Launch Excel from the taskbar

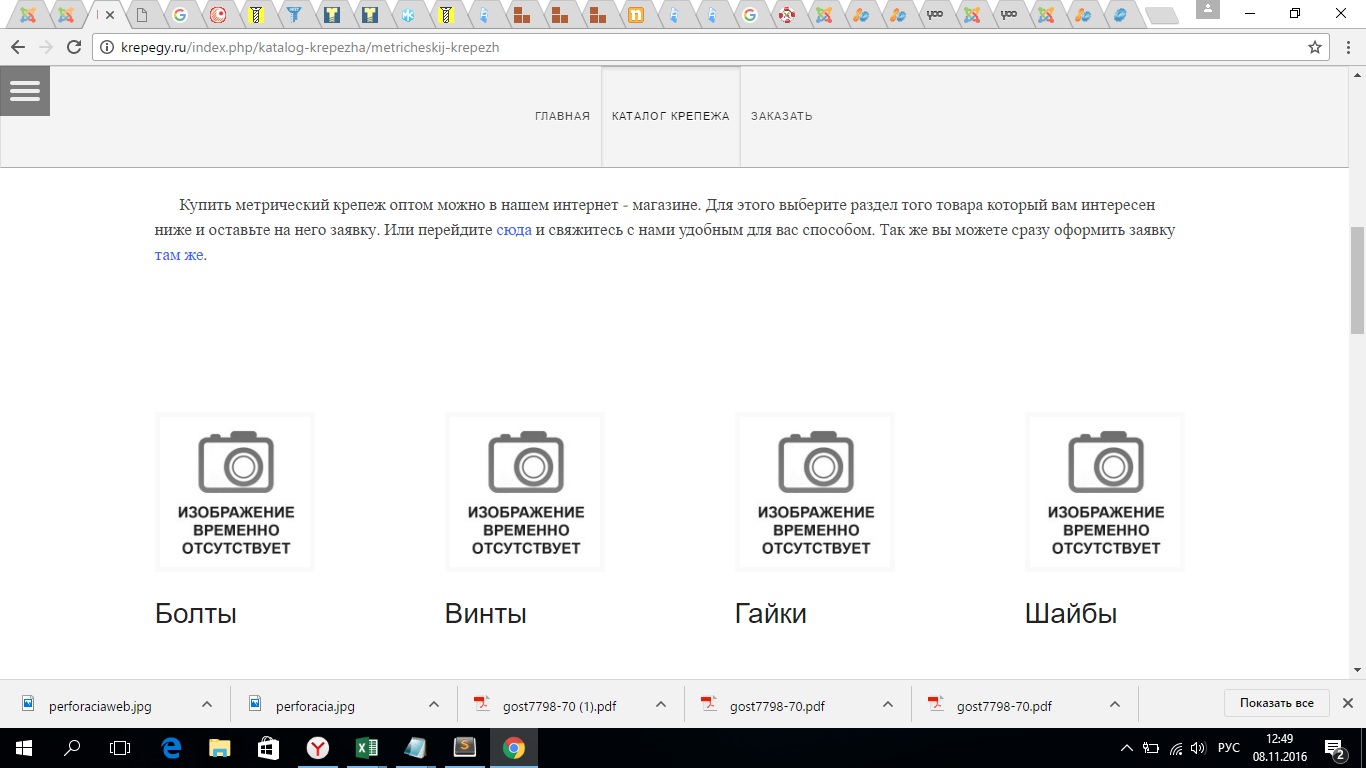pyautogui.click(x=366, y=748)
